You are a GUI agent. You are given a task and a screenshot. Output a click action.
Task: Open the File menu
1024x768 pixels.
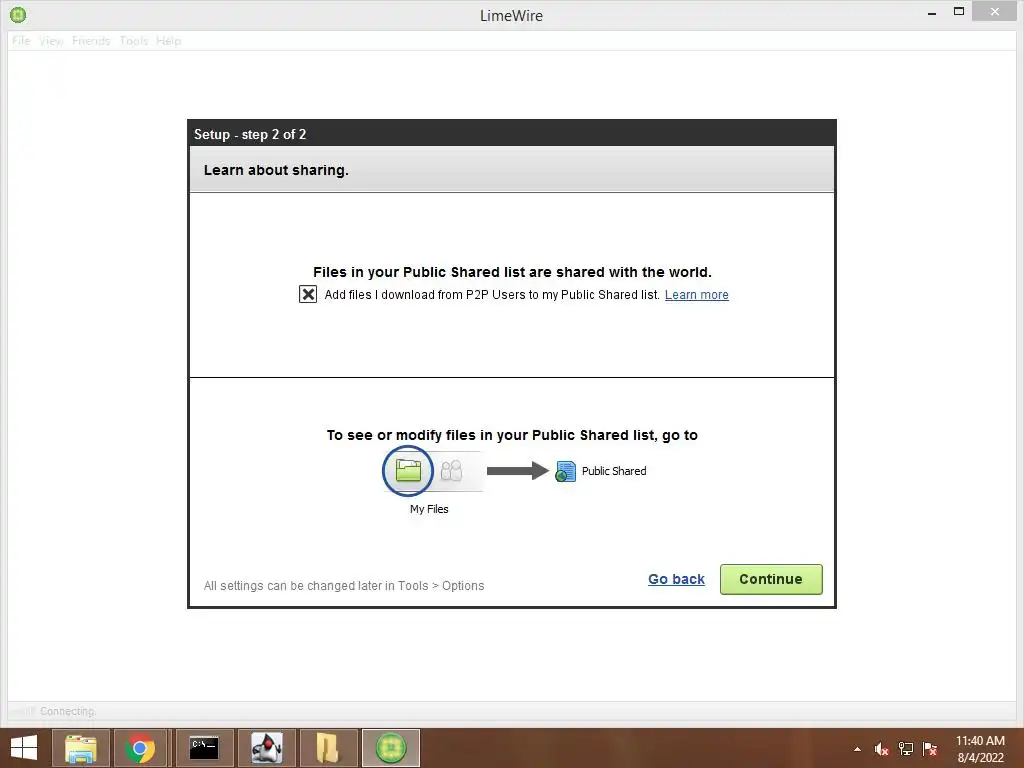tap(21, 40)
